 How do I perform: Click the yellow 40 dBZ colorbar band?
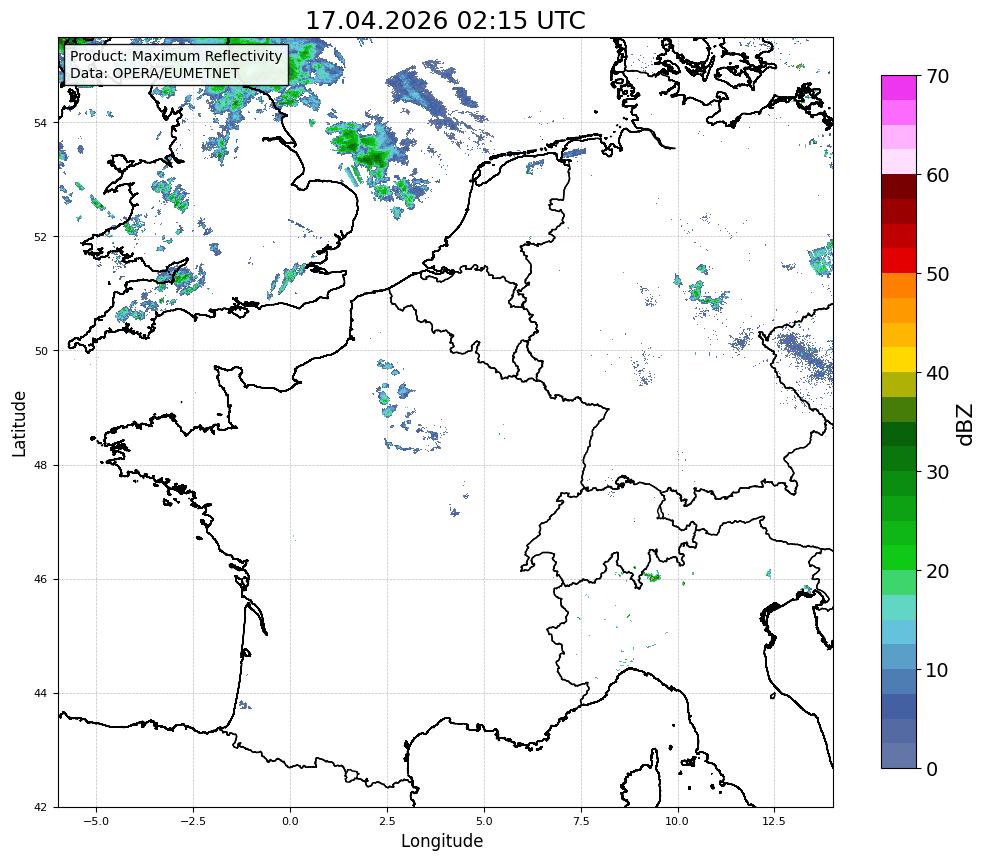tap(898, 359)
